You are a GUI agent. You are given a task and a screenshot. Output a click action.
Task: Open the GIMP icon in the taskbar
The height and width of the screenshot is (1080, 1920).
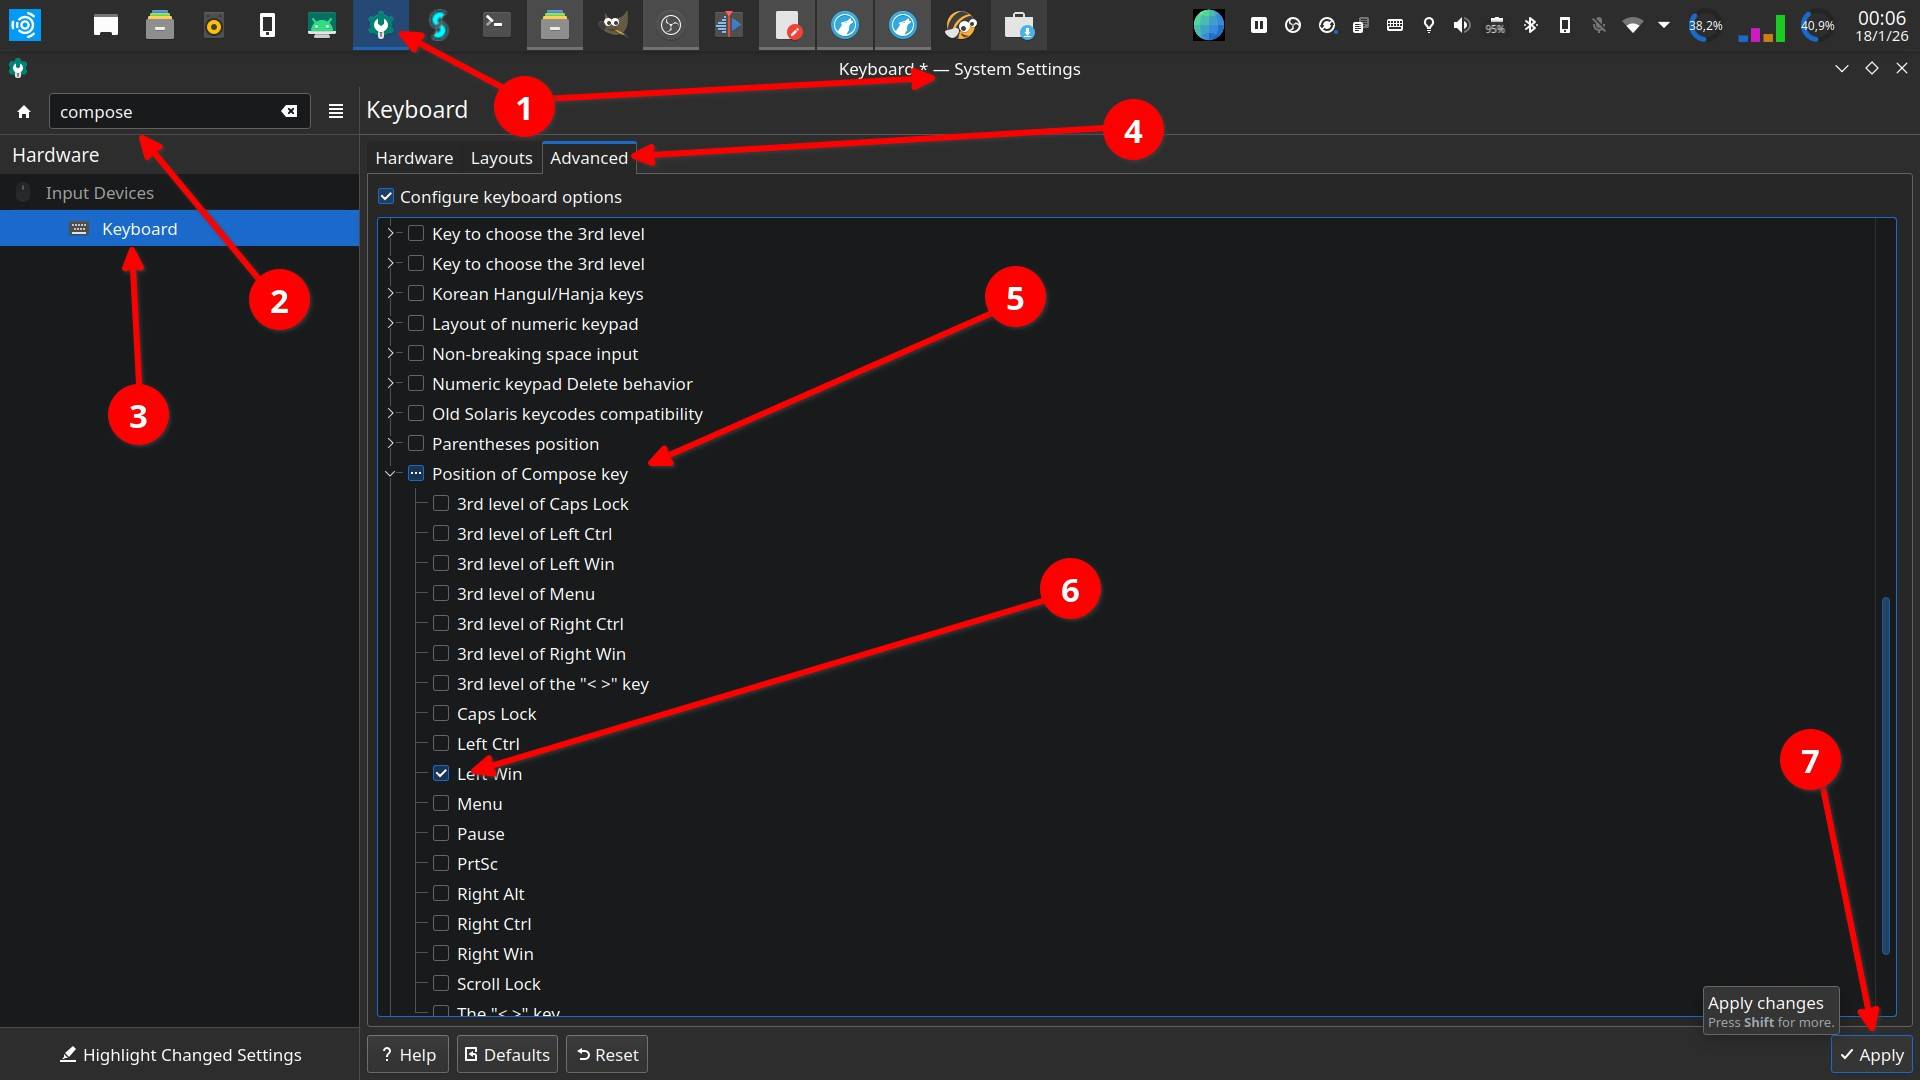pos(613,25)
